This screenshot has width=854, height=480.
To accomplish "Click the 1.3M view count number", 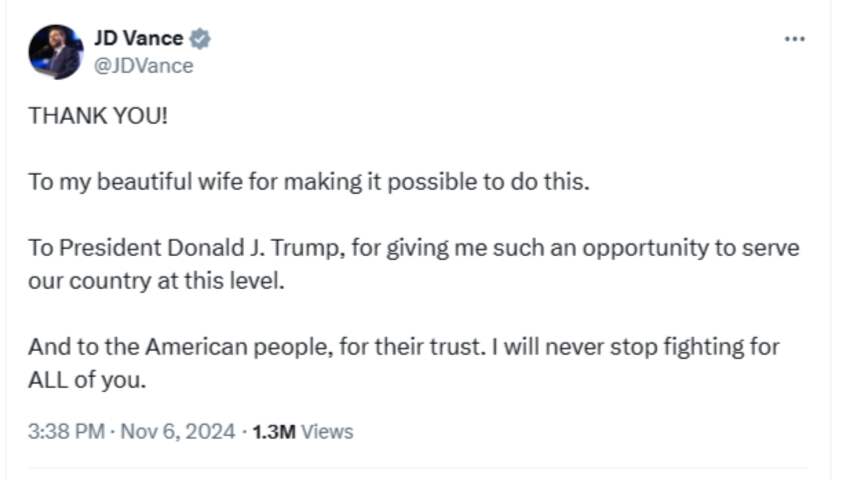I will click(275, 432).
